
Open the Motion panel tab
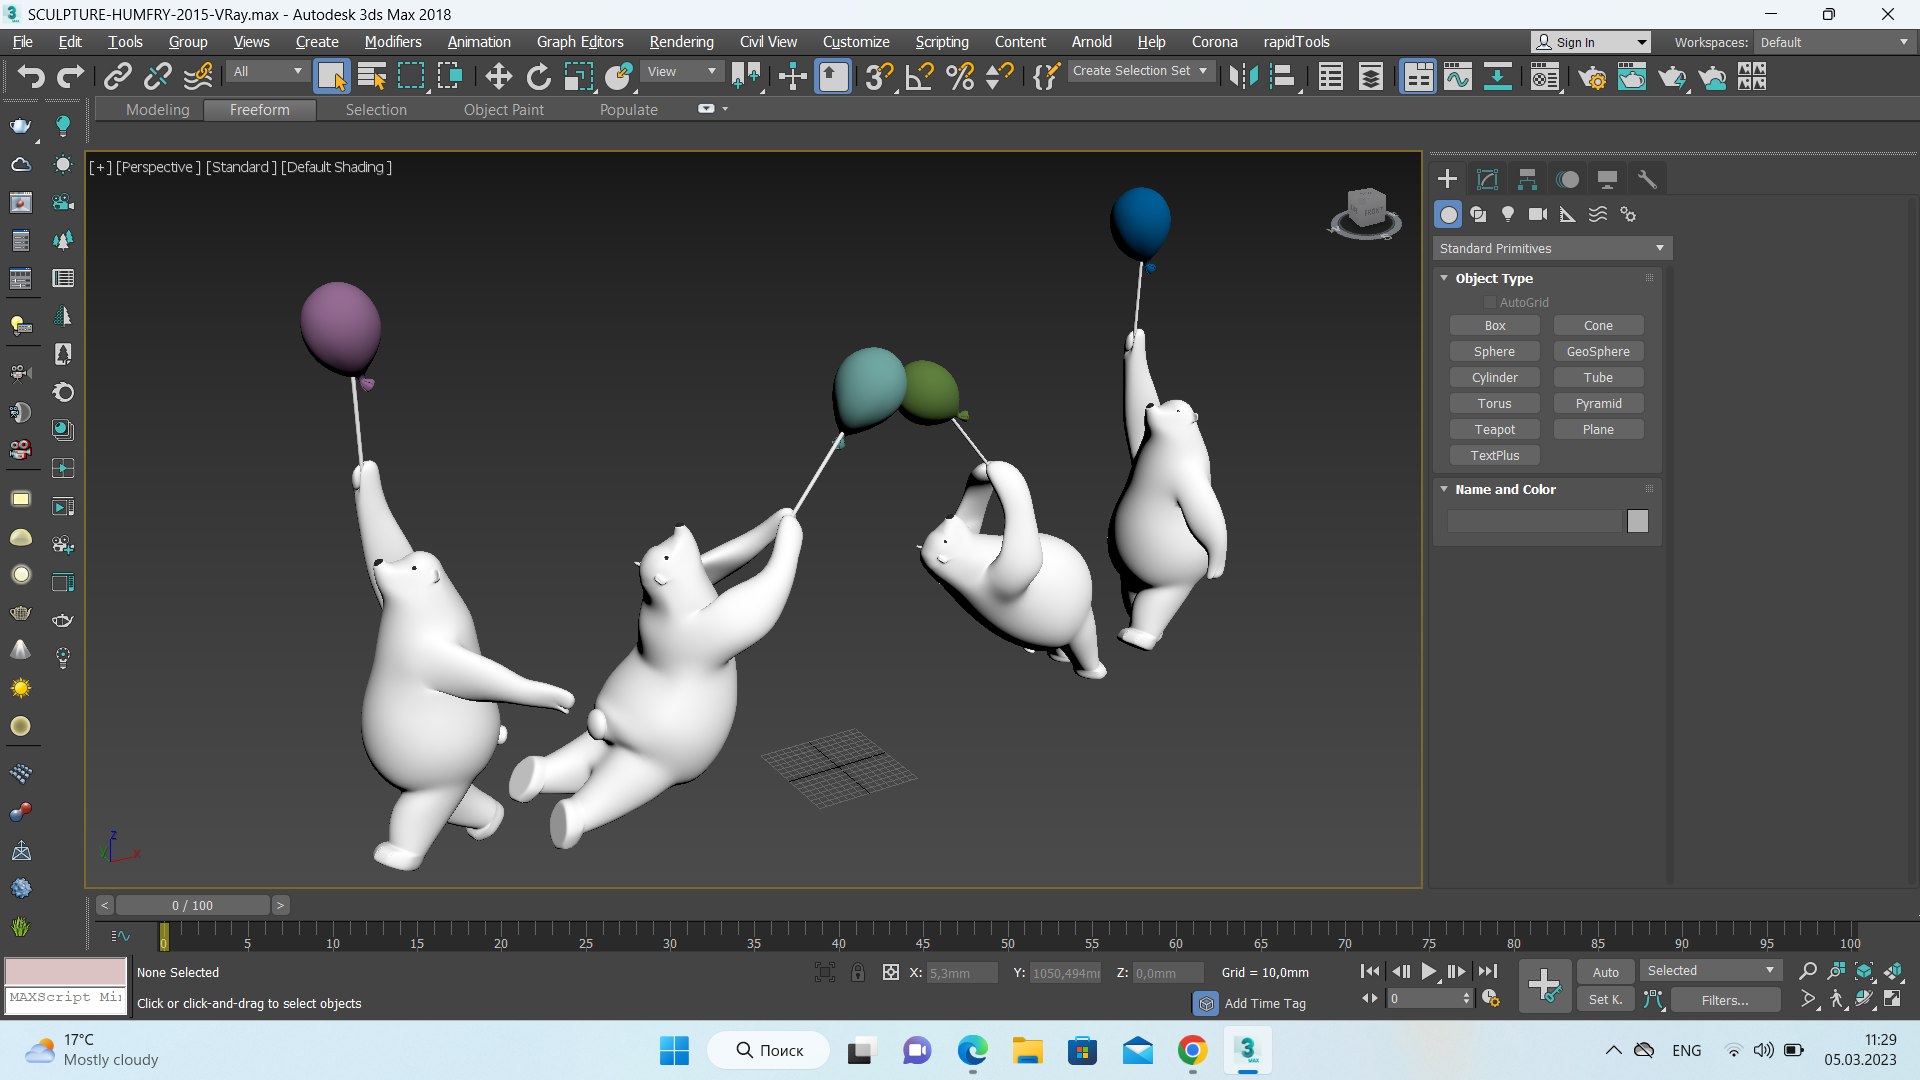click(x=1567, y=179)
